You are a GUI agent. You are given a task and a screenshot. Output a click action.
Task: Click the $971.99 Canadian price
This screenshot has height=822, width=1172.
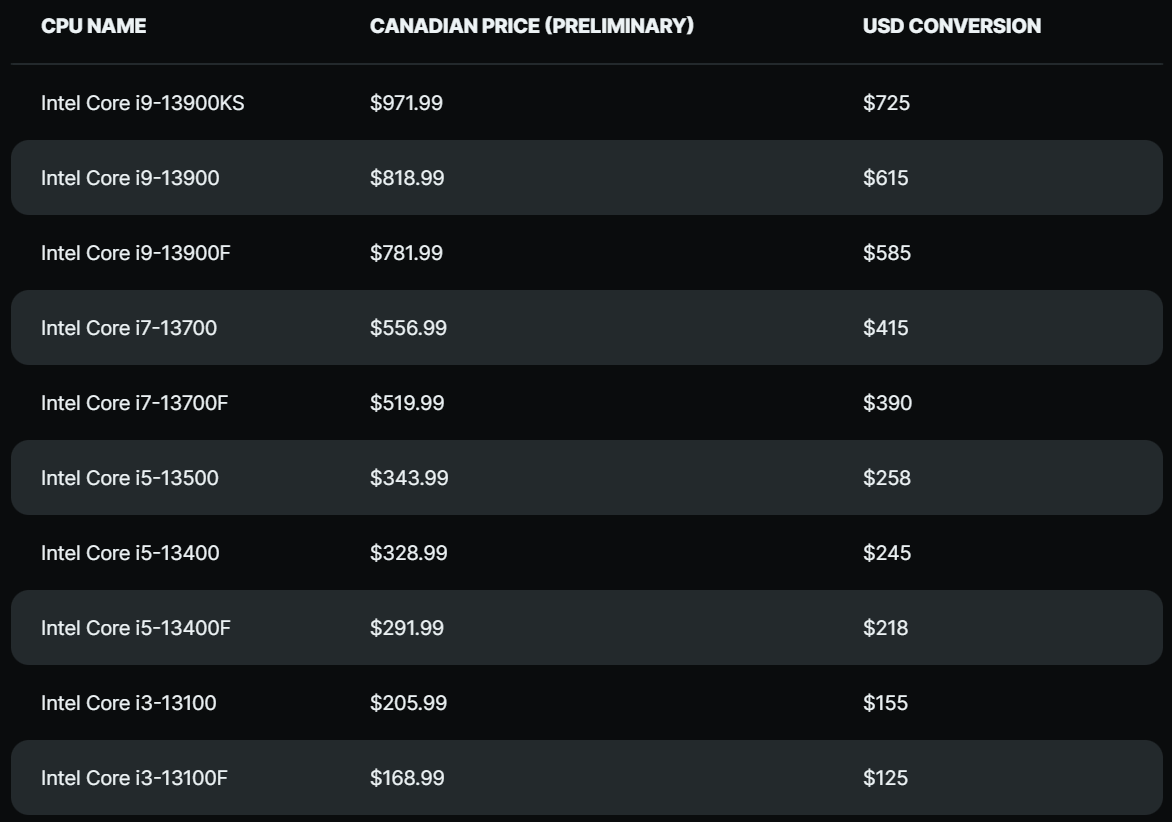tap(406, 103)
